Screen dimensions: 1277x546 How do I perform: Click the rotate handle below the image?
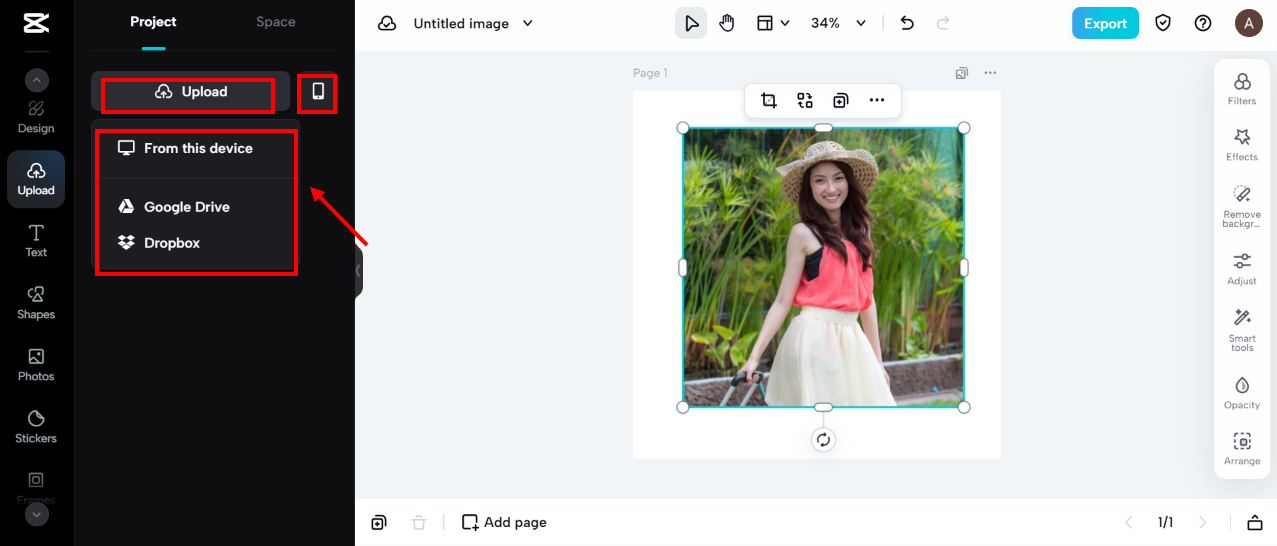pyautogui.click(x=823, y=440)
